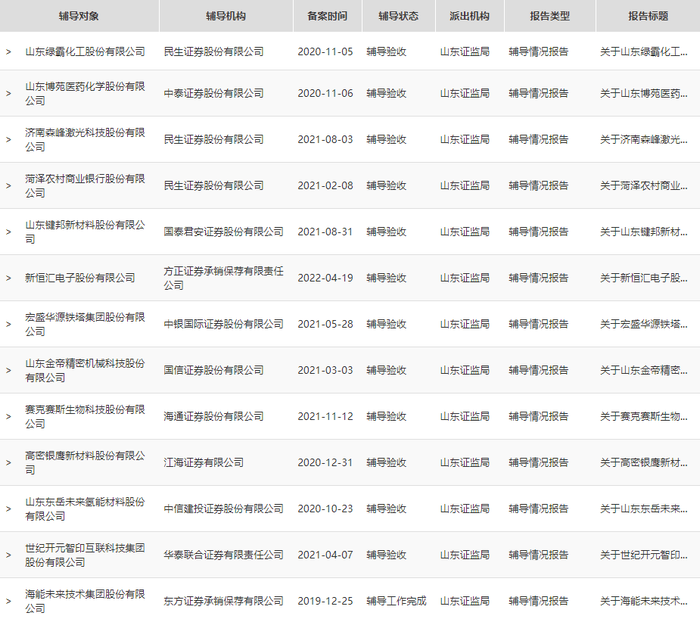Expand the 高密银鹰新材料 row arrow

pos(8,463)
